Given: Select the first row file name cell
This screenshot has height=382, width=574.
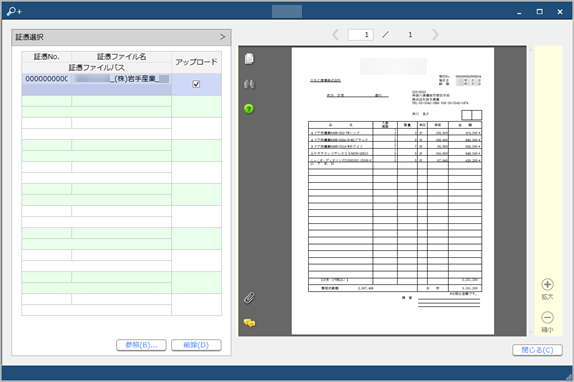Looking at the screenshot, I should click(122, 79).
